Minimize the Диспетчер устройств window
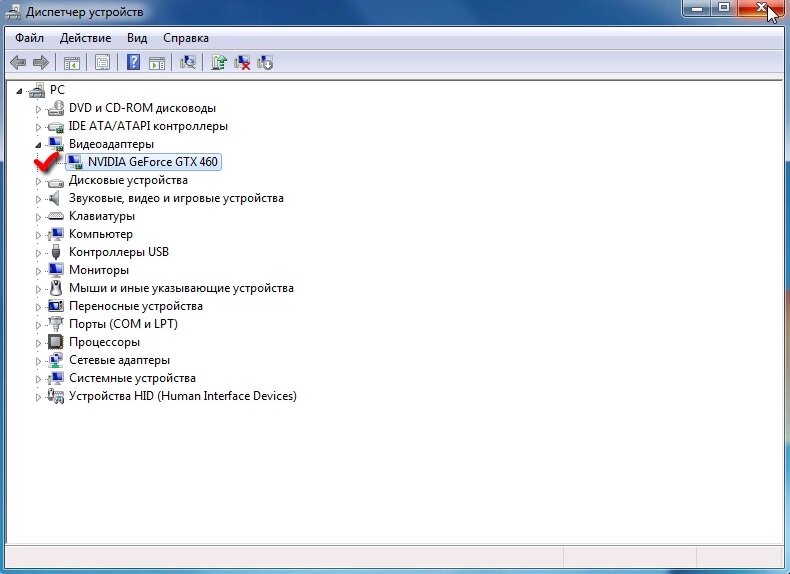 pyautogui.click(x=697, y=8)
